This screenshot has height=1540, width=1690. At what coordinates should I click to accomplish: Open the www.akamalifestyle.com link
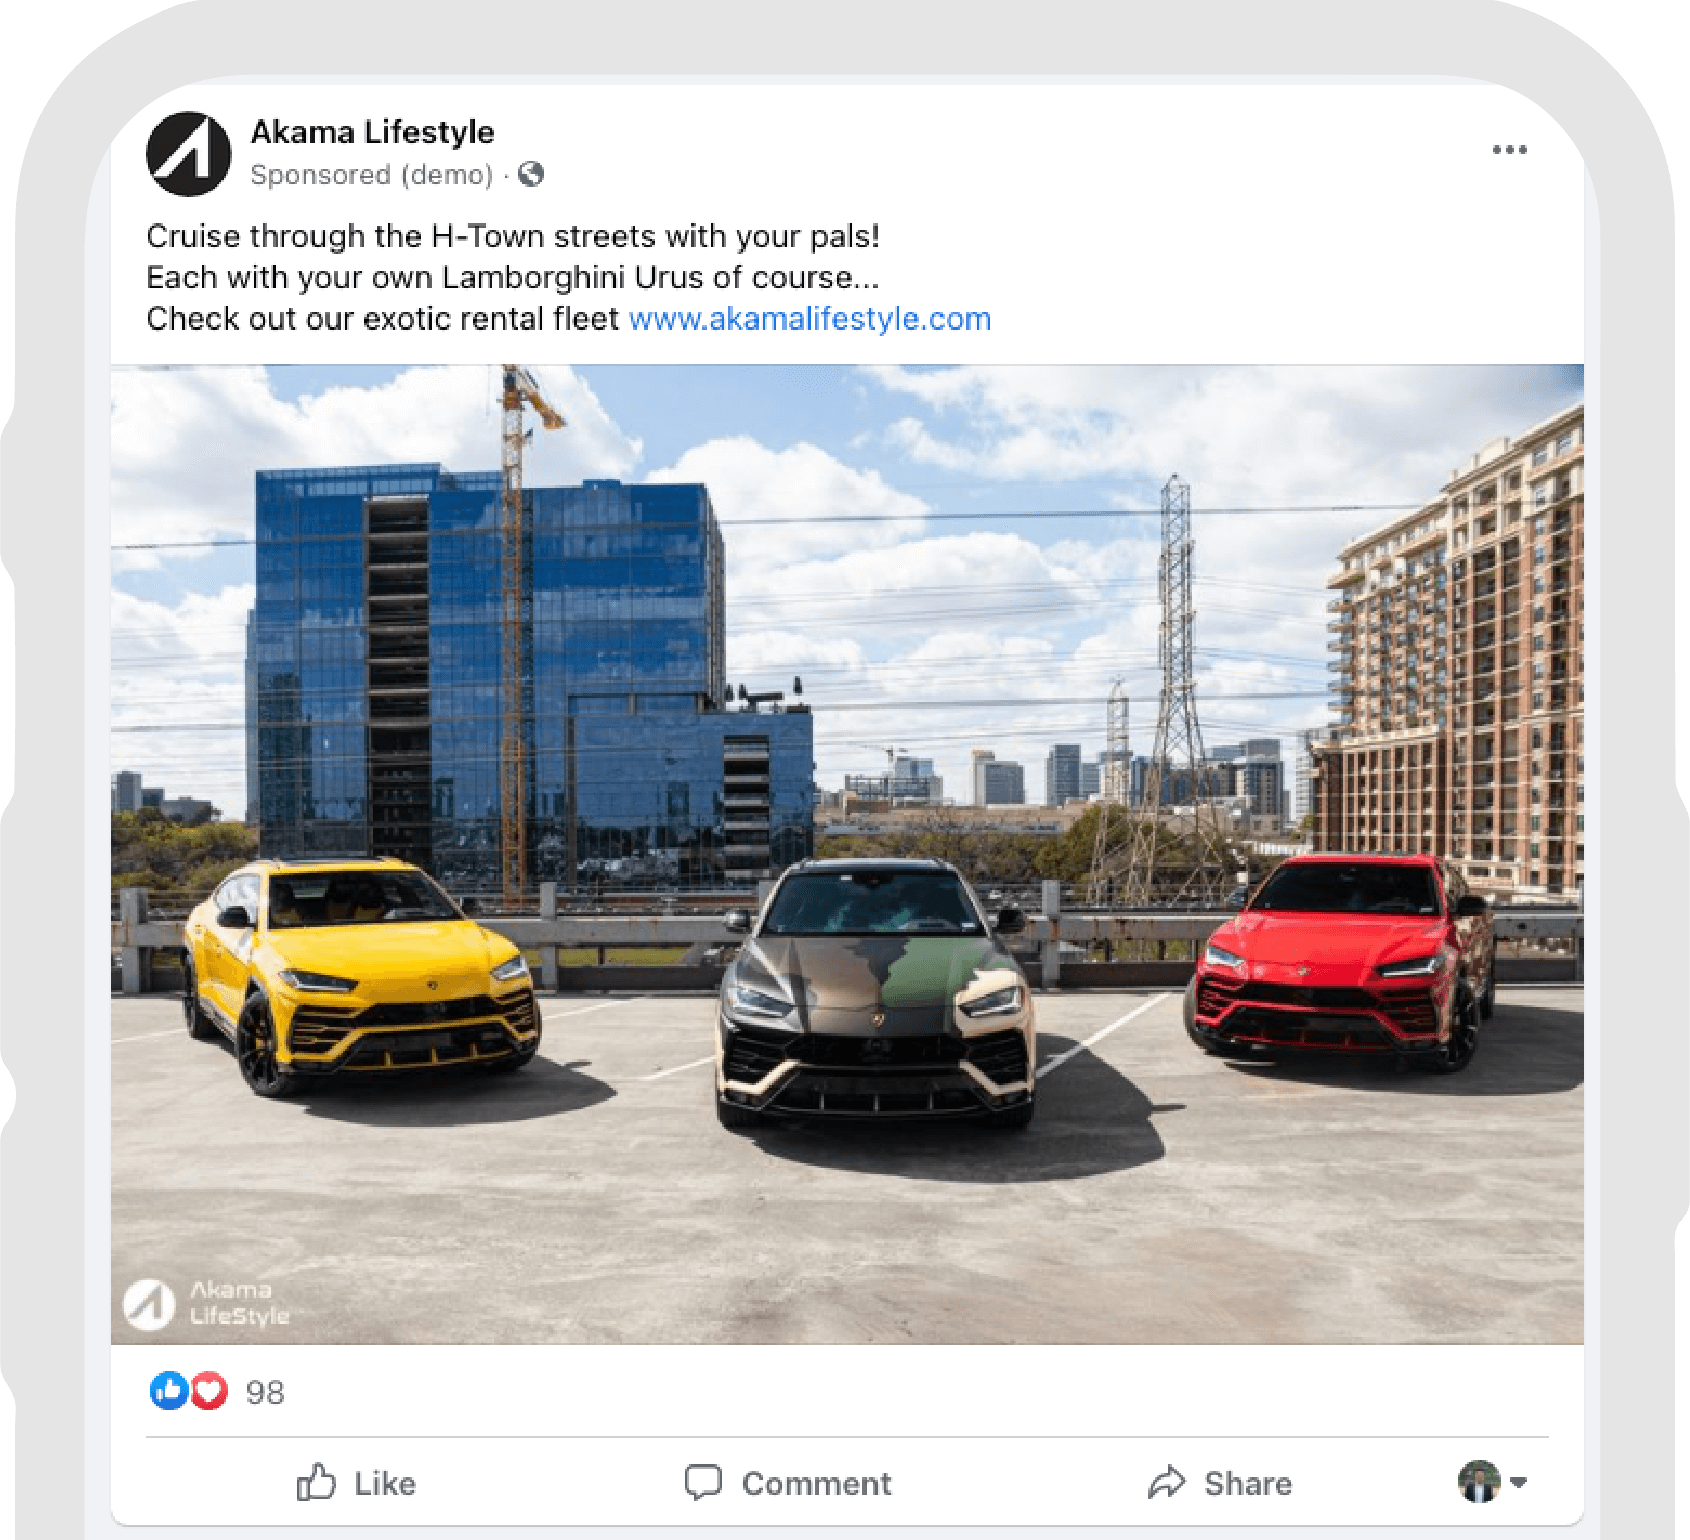tap(809, 319)
